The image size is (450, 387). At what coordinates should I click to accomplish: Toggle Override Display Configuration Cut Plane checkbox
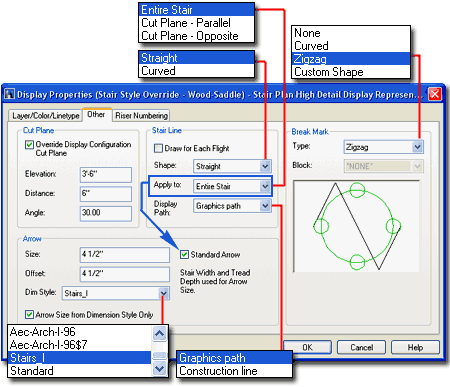pos(29,145)
